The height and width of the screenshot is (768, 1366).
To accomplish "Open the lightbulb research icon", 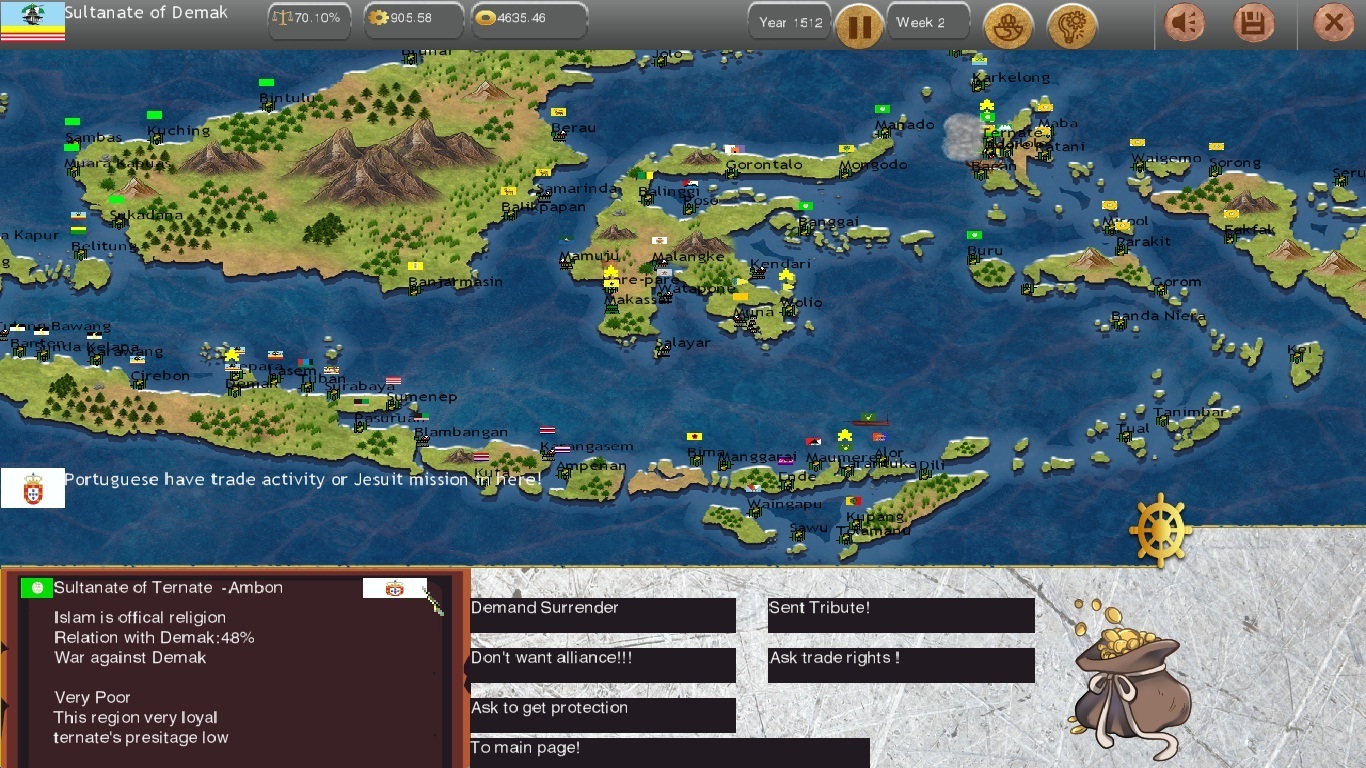I will 1071,26.
